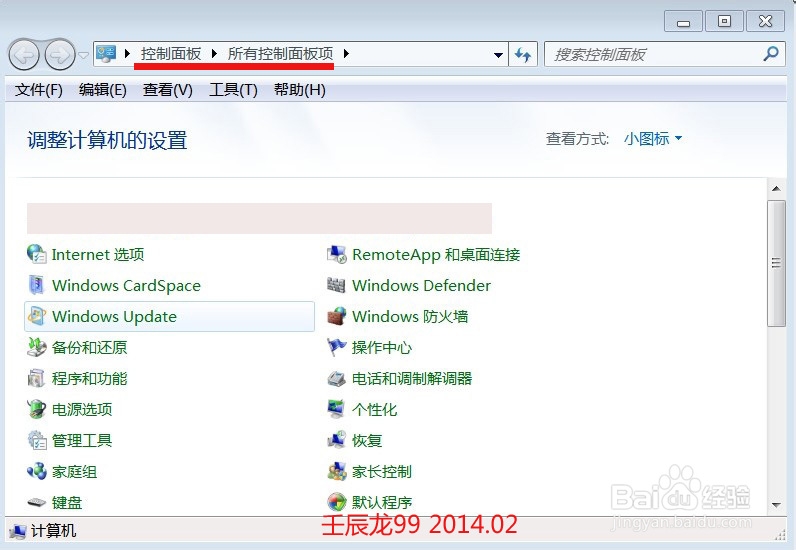Screen dimensions: 796x550
Task: Click the Windows Defender wall icon
Action: point(337,285)
